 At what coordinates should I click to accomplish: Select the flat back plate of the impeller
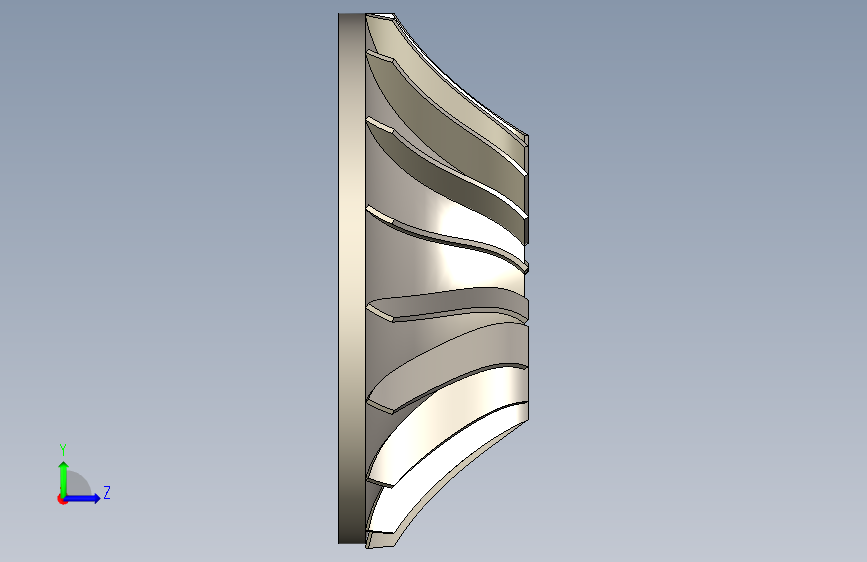click(x=352, y=279)
